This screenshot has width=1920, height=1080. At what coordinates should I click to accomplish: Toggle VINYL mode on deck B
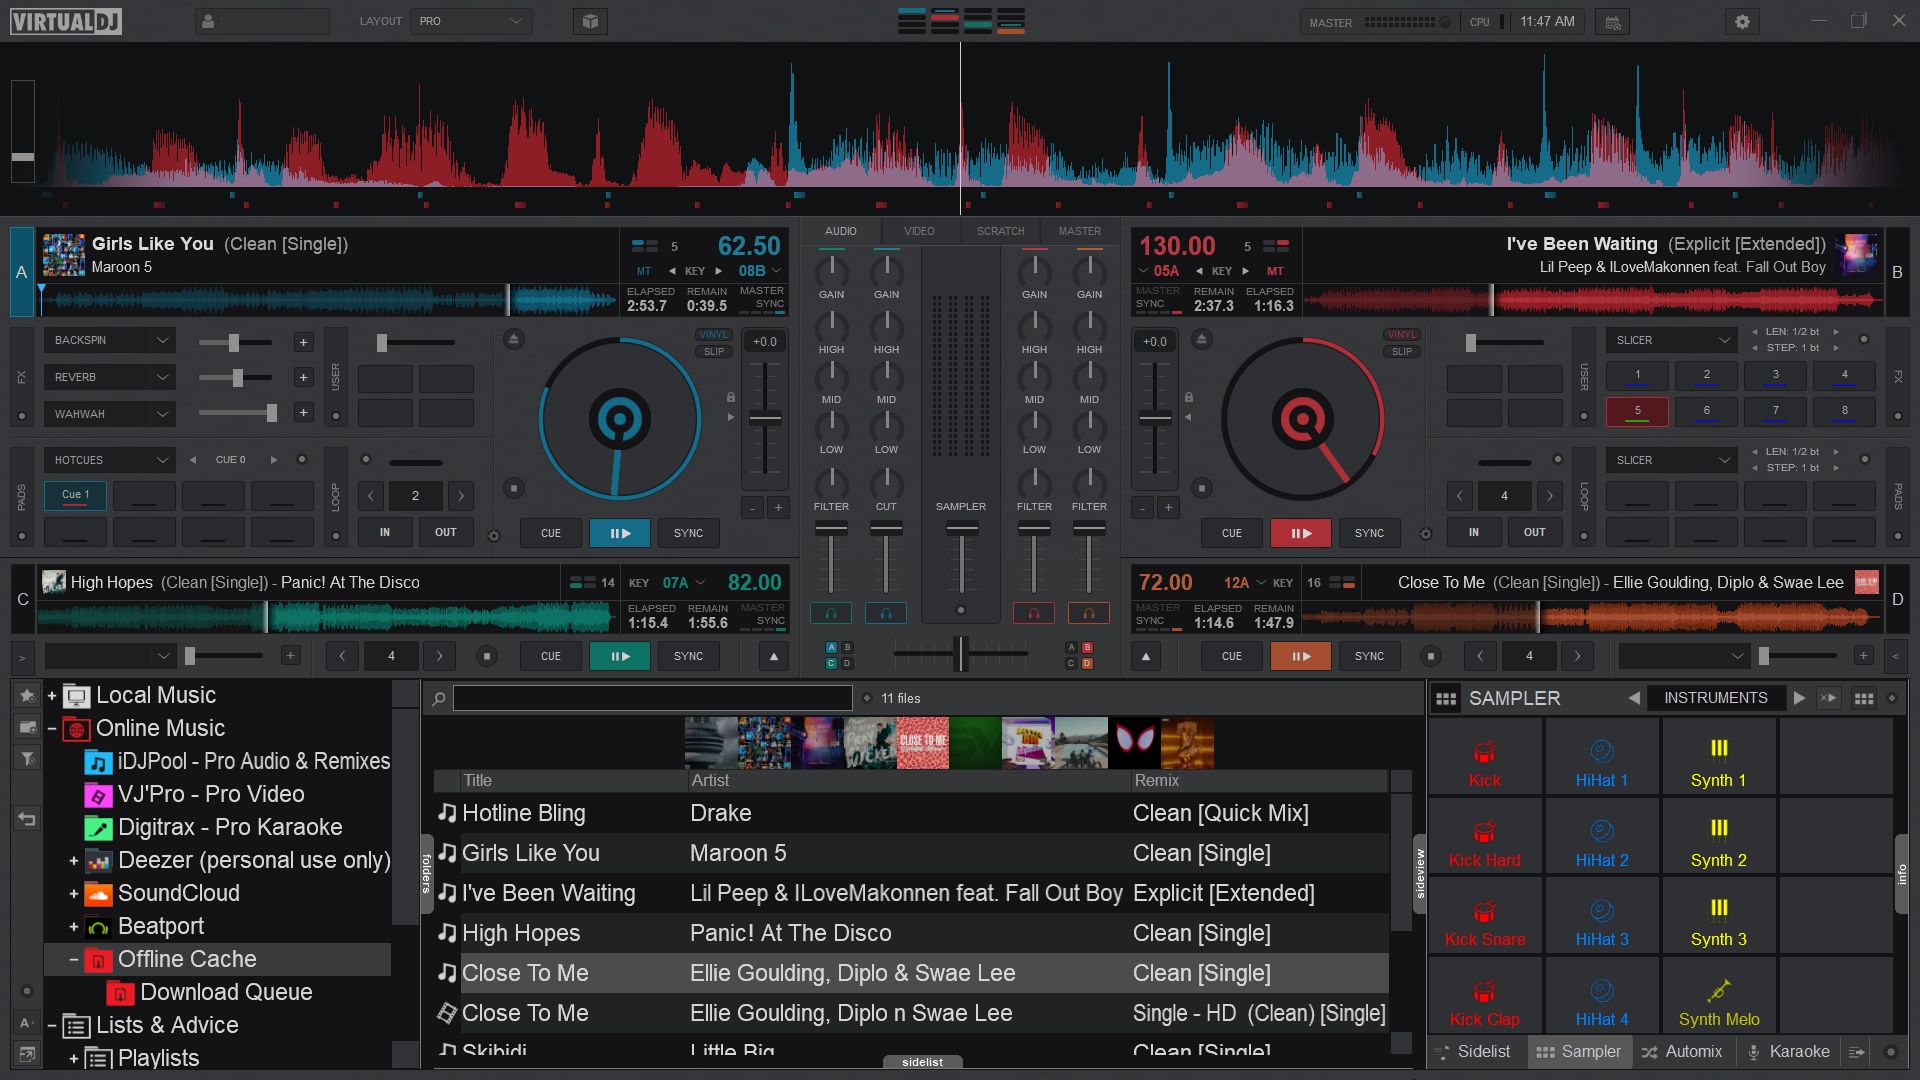pyautogui.click(x=1401, y=335)
